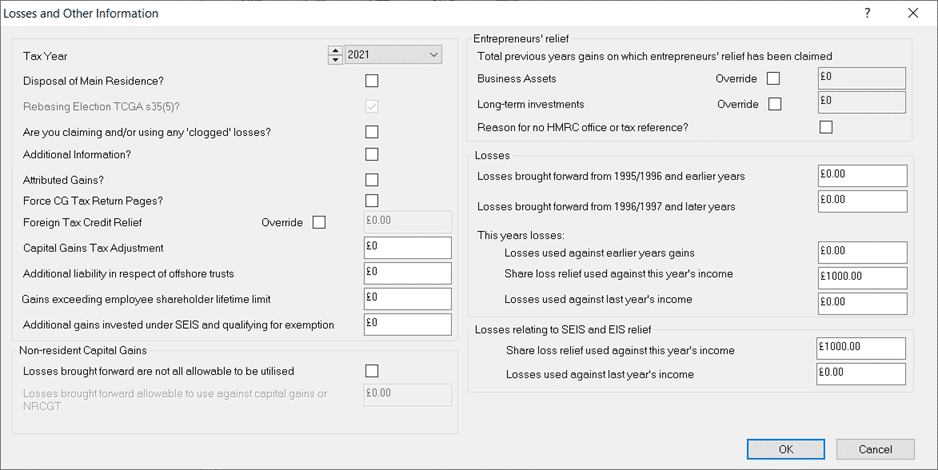938x470 pixels.
Task: Click Capital Gains Tax Adjustment field
Action: click(407, 248)
